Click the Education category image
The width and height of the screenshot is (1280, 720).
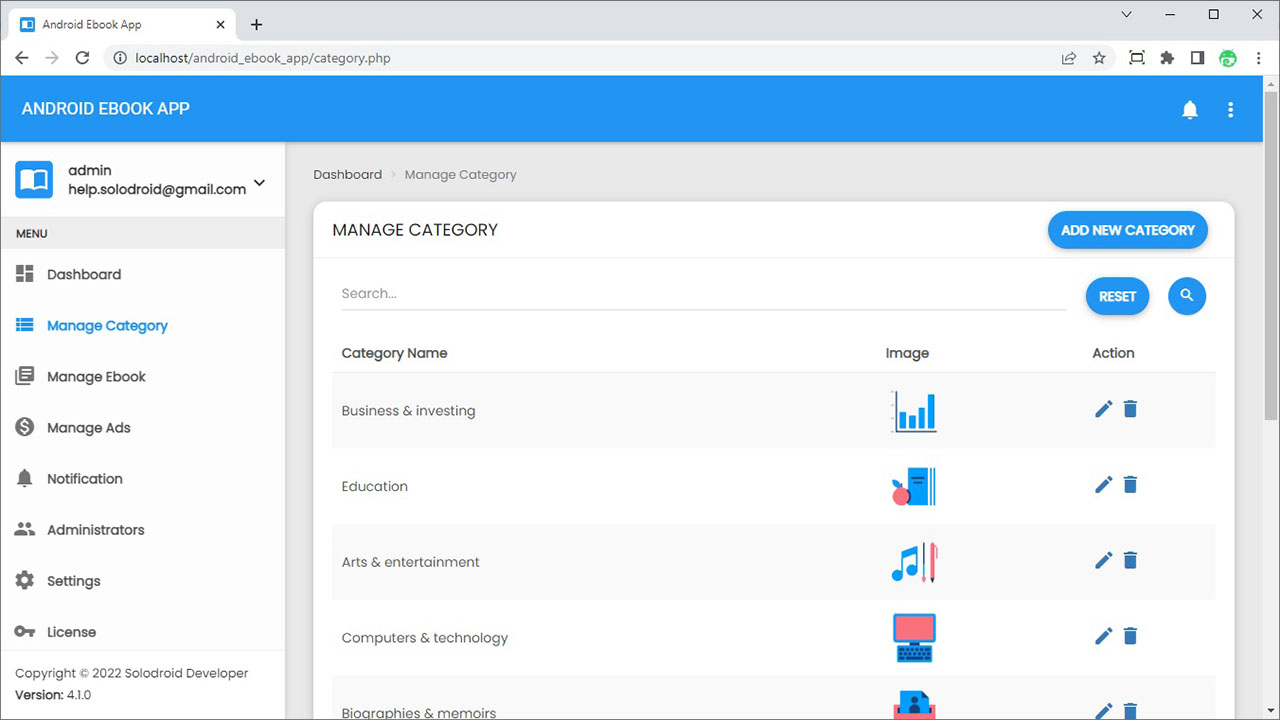(913, 486)
